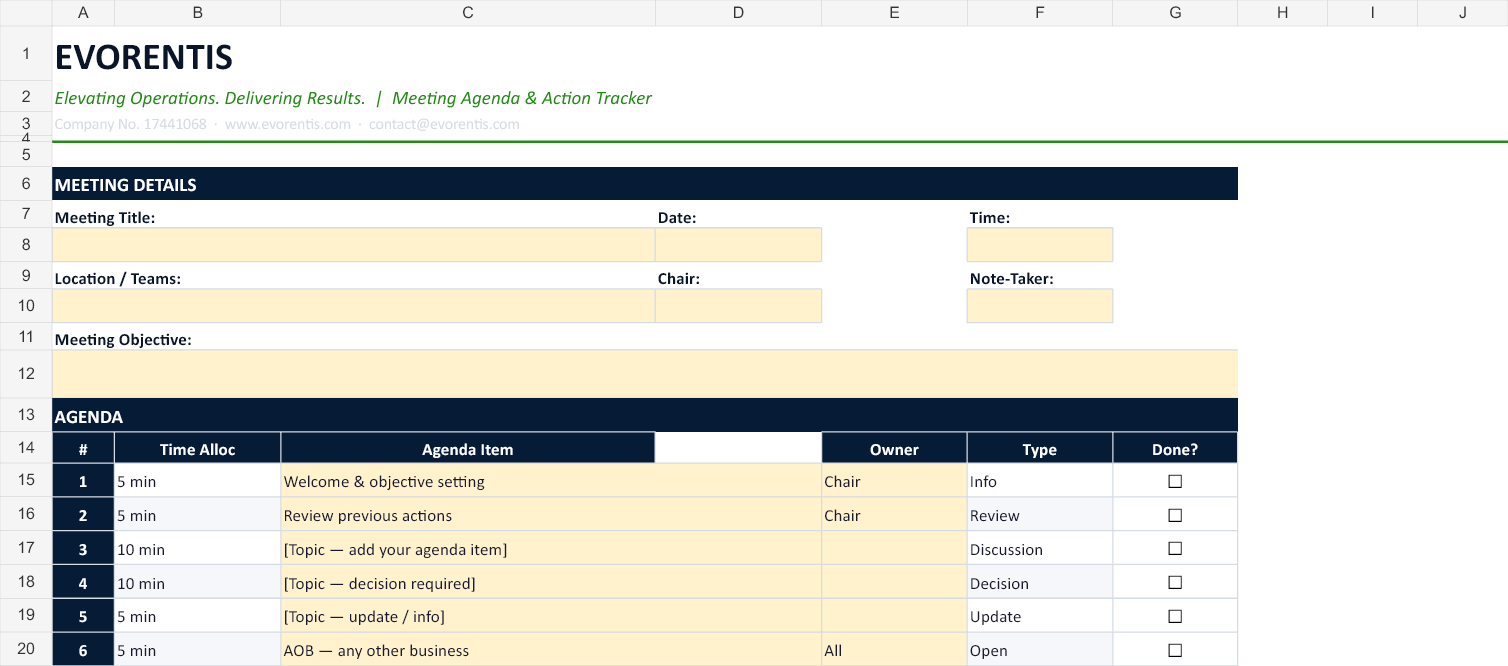Click the 'Info' type cell
1508x666 pixels.
click(x=1039, y=481)
